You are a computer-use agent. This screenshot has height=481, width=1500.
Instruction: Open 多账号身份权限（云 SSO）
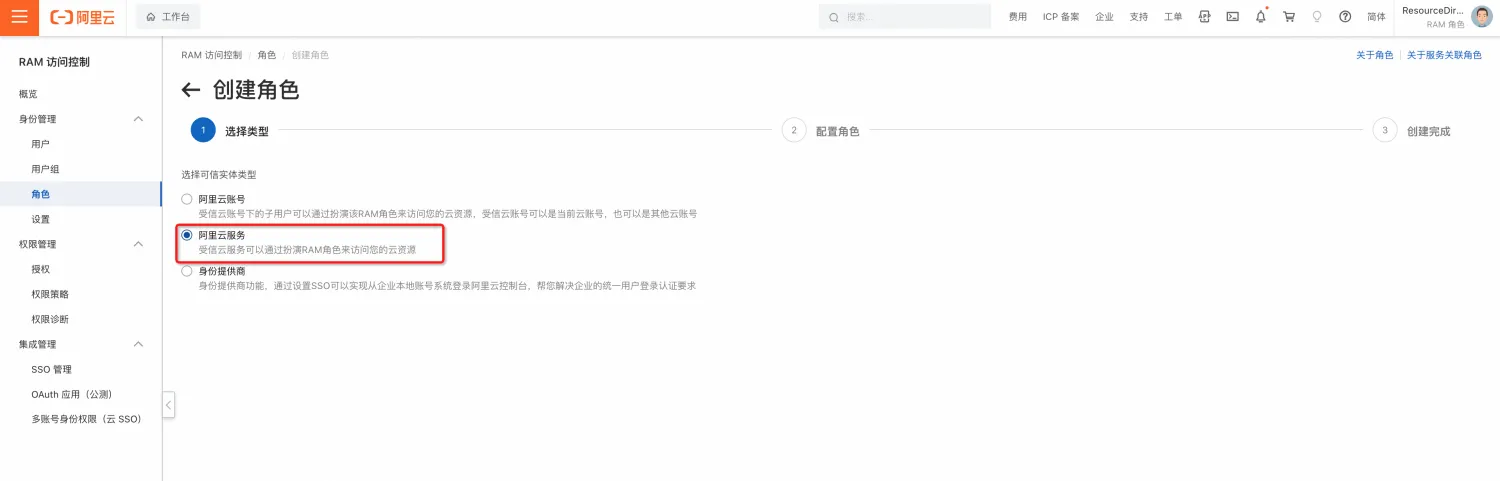point(86,419)
